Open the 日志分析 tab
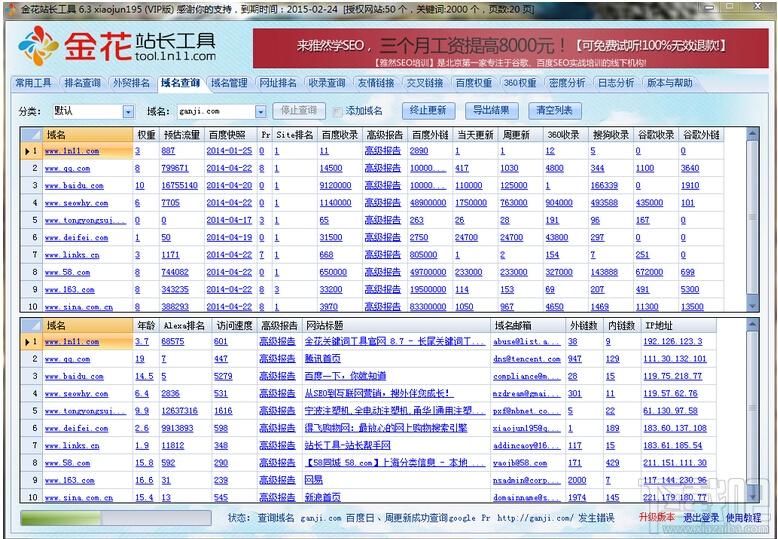The height and width of the screenshot is (539, 778). (x=616, y=83)
